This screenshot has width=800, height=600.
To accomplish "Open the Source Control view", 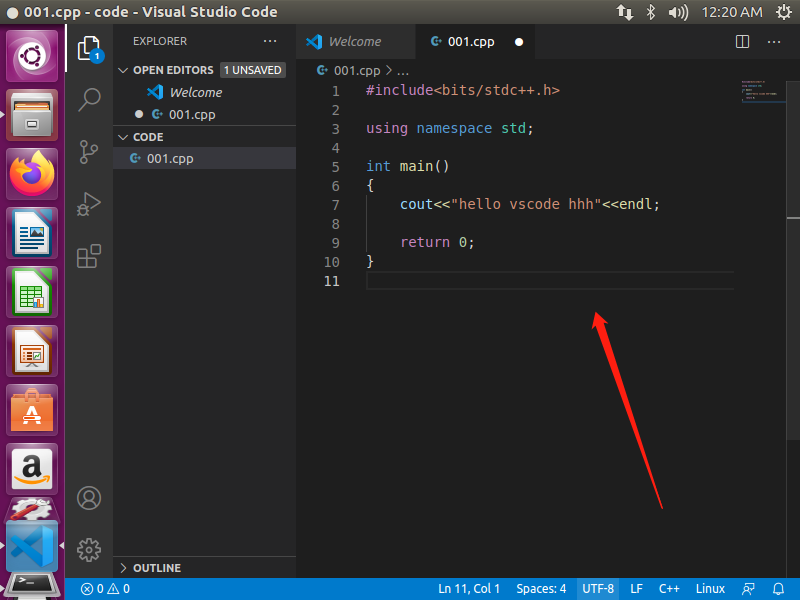I will click(89, 152).
